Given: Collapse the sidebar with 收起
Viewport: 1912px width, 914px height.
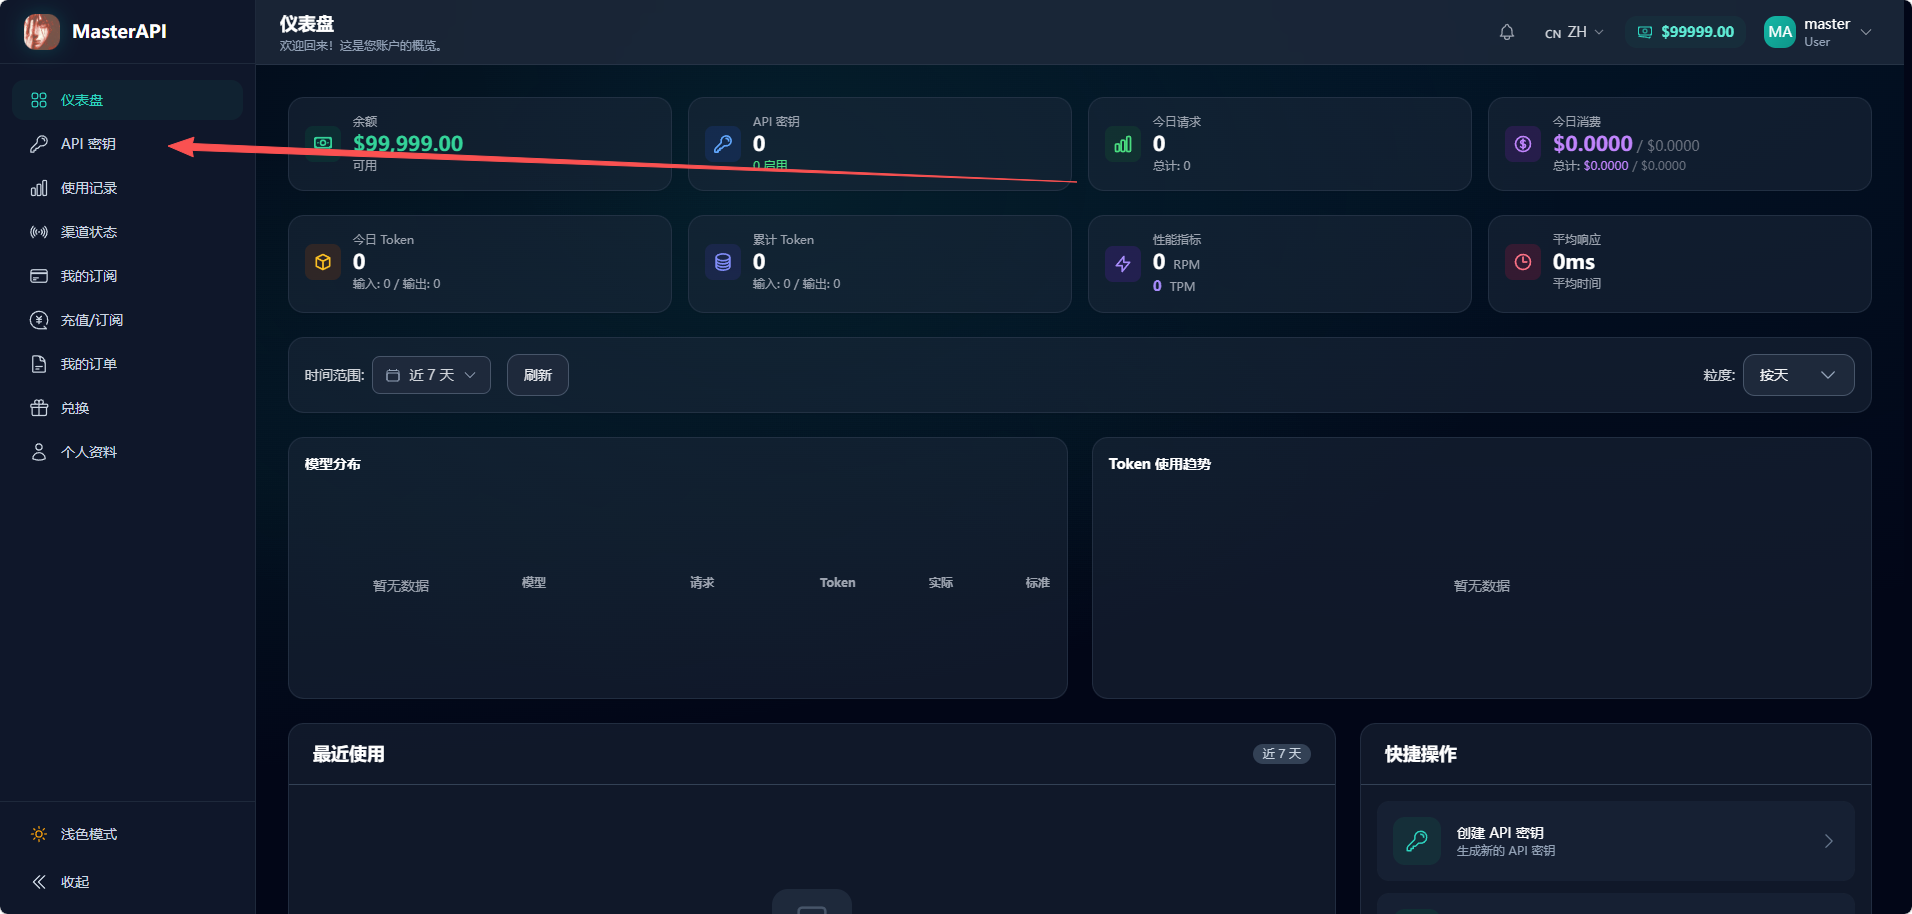Looking at the screenshot, I should (127, 882).
